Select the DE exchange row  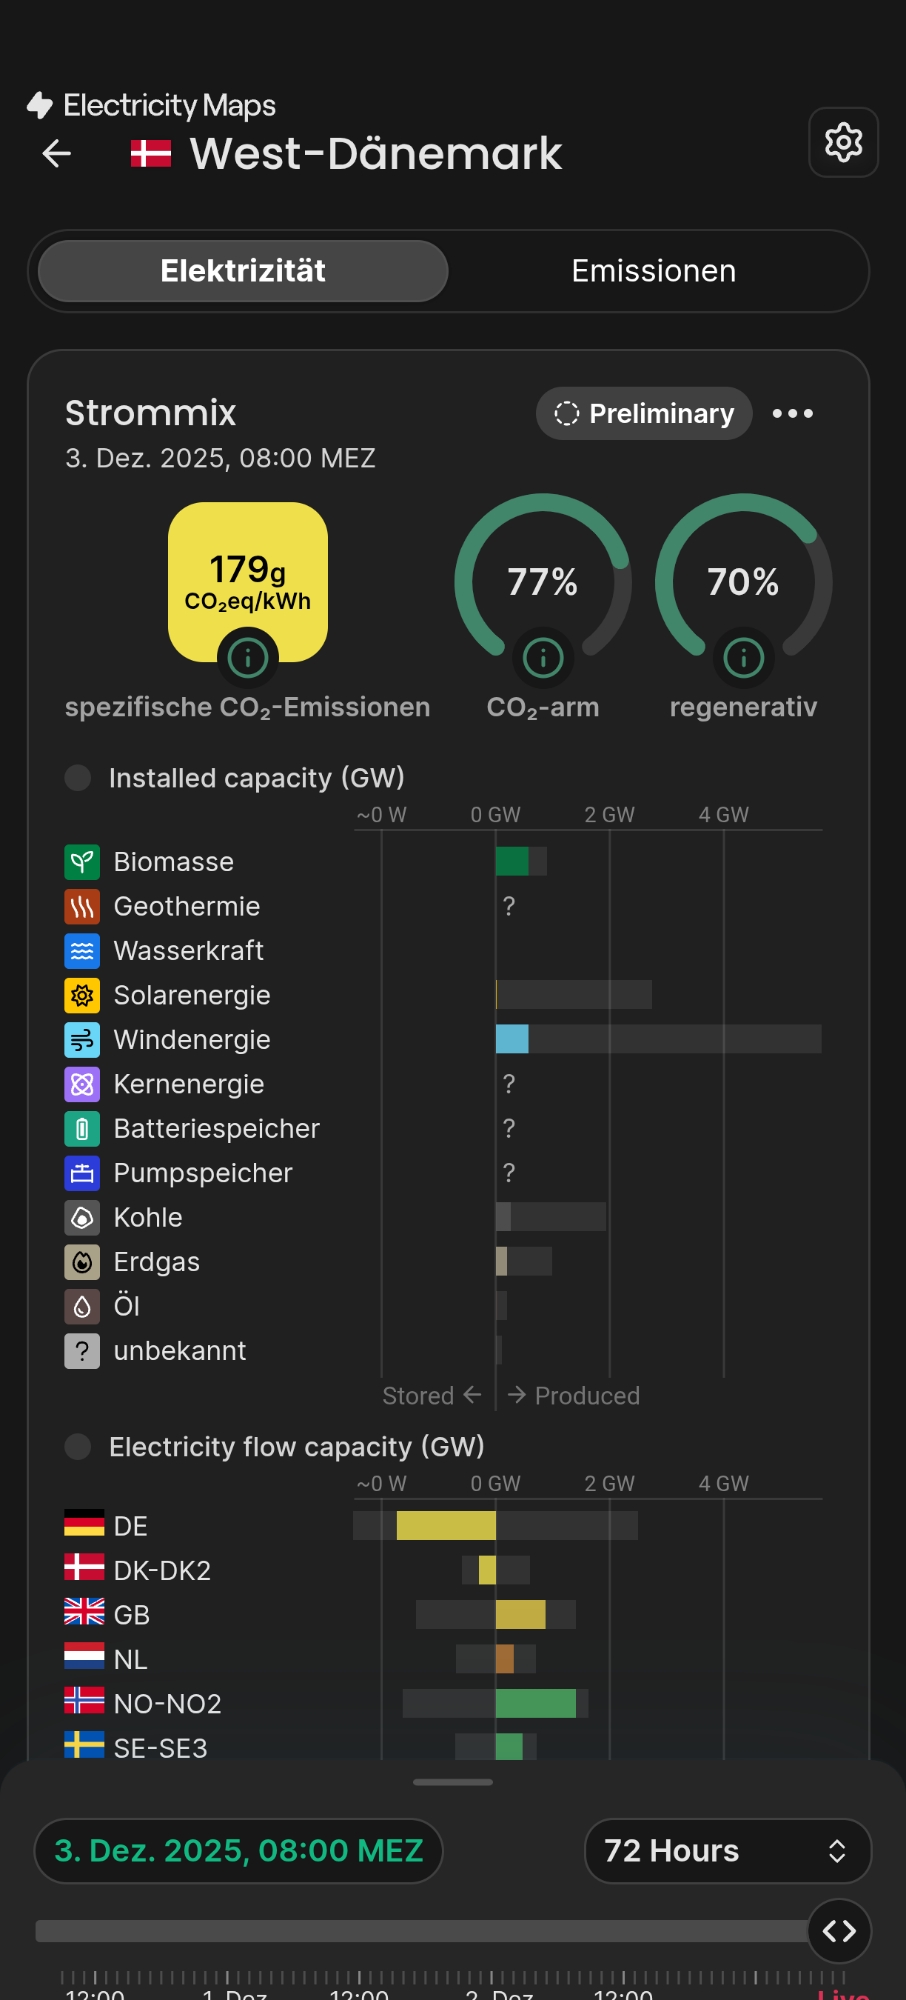coord(130,1526)
